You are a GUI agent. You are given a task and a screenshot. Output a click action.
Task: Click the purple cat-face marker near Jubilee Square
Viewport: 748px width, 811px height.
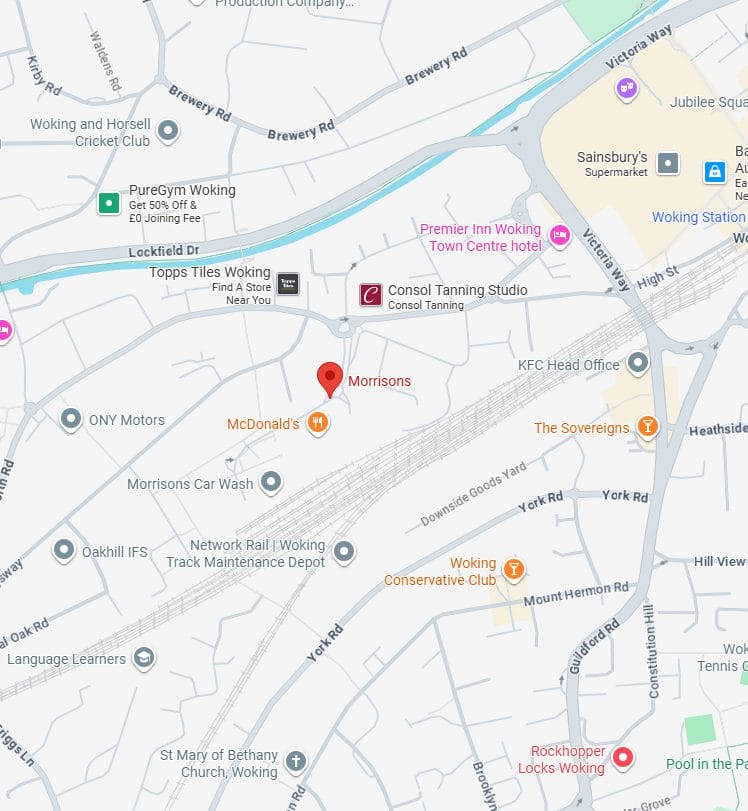[x=626, y=89]
